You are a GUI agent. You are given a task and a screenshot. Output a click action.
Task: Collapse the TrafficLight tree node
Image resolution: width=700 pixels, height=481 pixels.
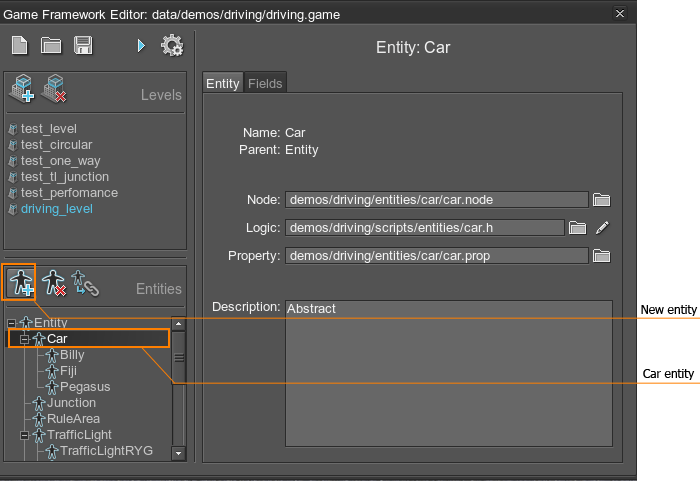click(25, 435)
